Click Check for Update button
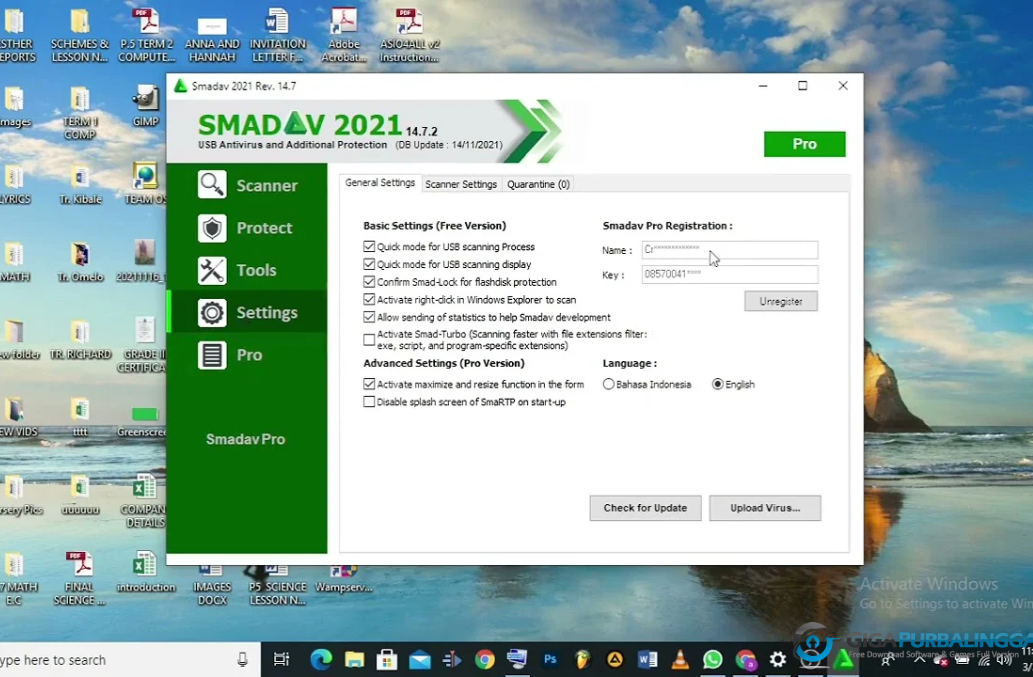This screenshot has width=1033, height=677. click(645, 508)
